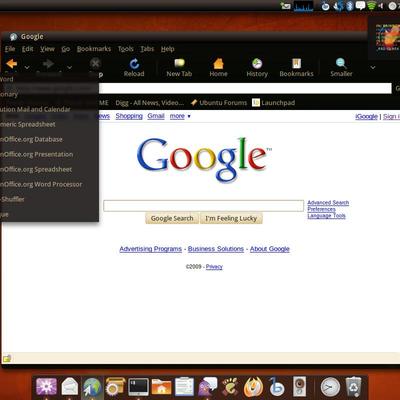Make text Smaller with magnifier icon
400x400 pixels.
pyautogui.click(x=341, y=68)
